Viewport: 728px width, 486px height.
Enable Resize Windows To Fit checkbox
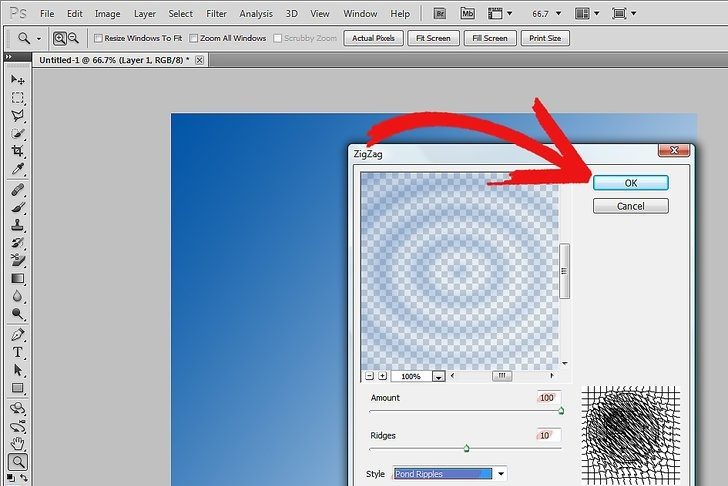click(x=98, y=38)
